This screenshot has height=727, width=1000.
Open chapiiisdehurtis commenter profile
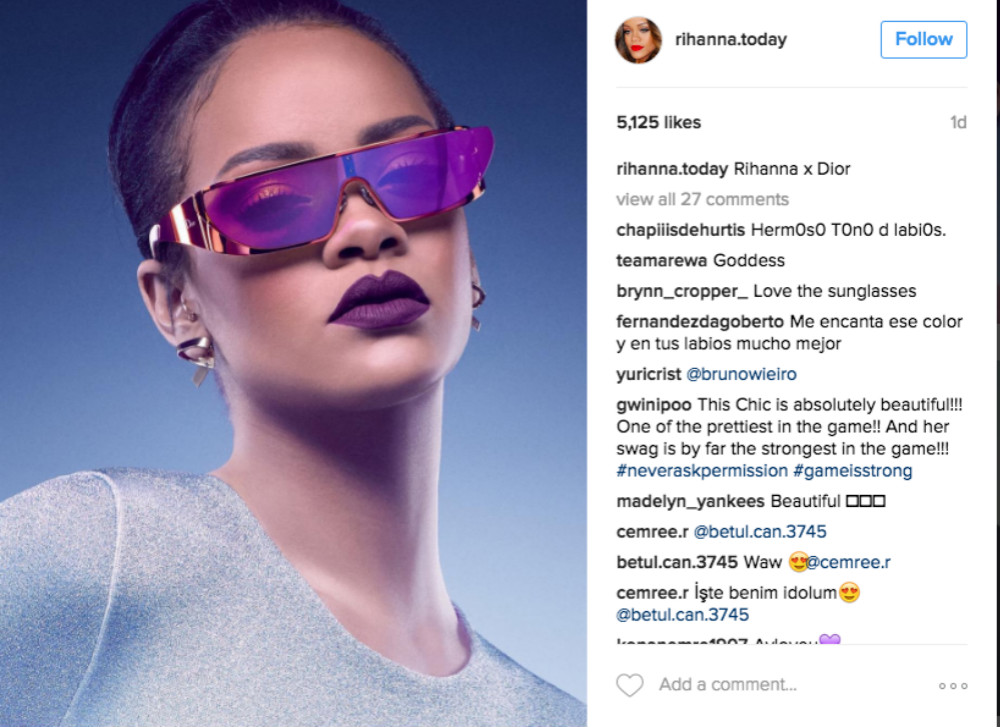click(680, 230)
